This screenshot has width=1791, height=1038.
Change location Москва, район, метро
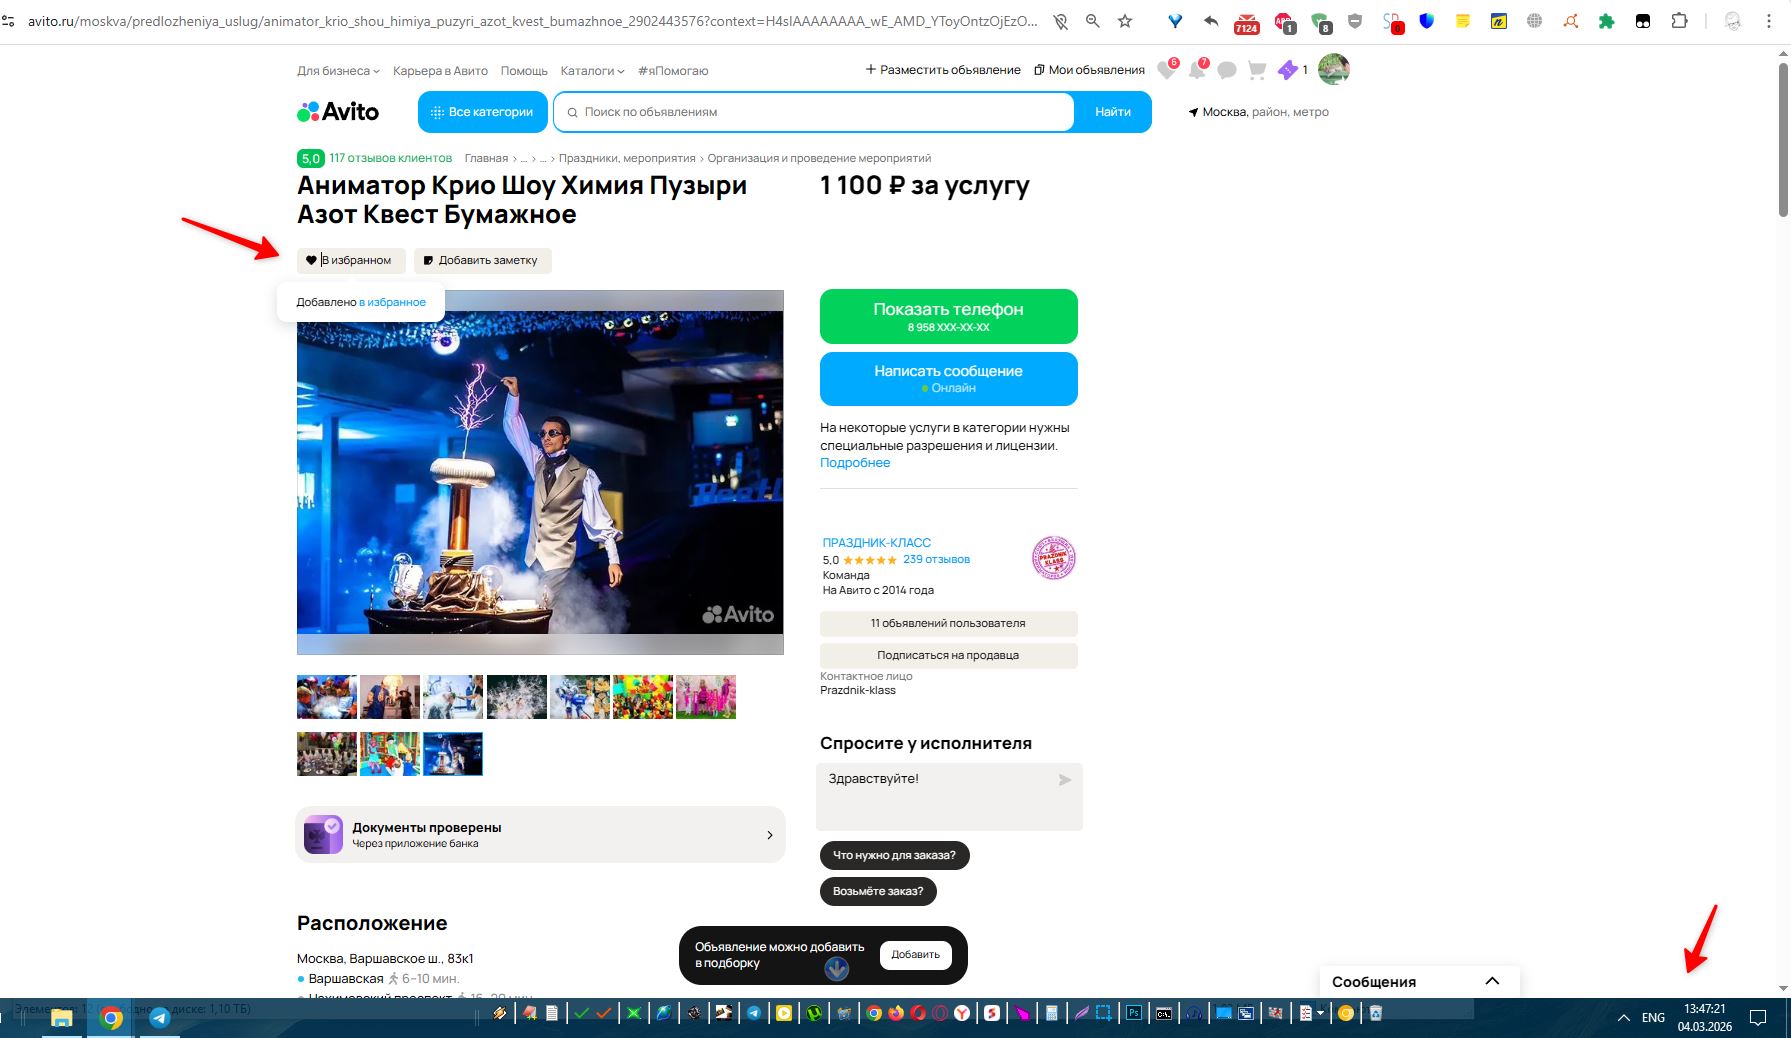pyautogui.click(x=1259, y=112)
